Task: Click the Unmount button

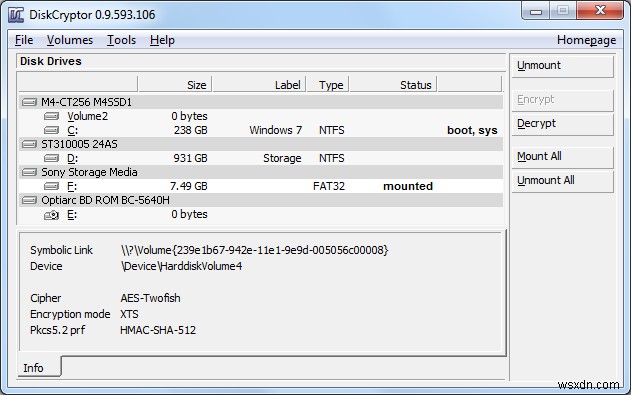Action: point(563,66)
